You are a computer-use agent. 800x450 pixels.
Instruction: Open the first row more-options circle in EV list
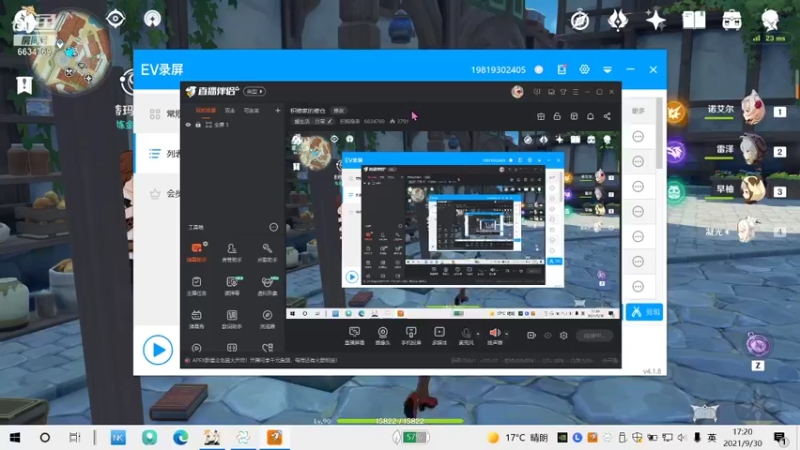click(638, 136)
